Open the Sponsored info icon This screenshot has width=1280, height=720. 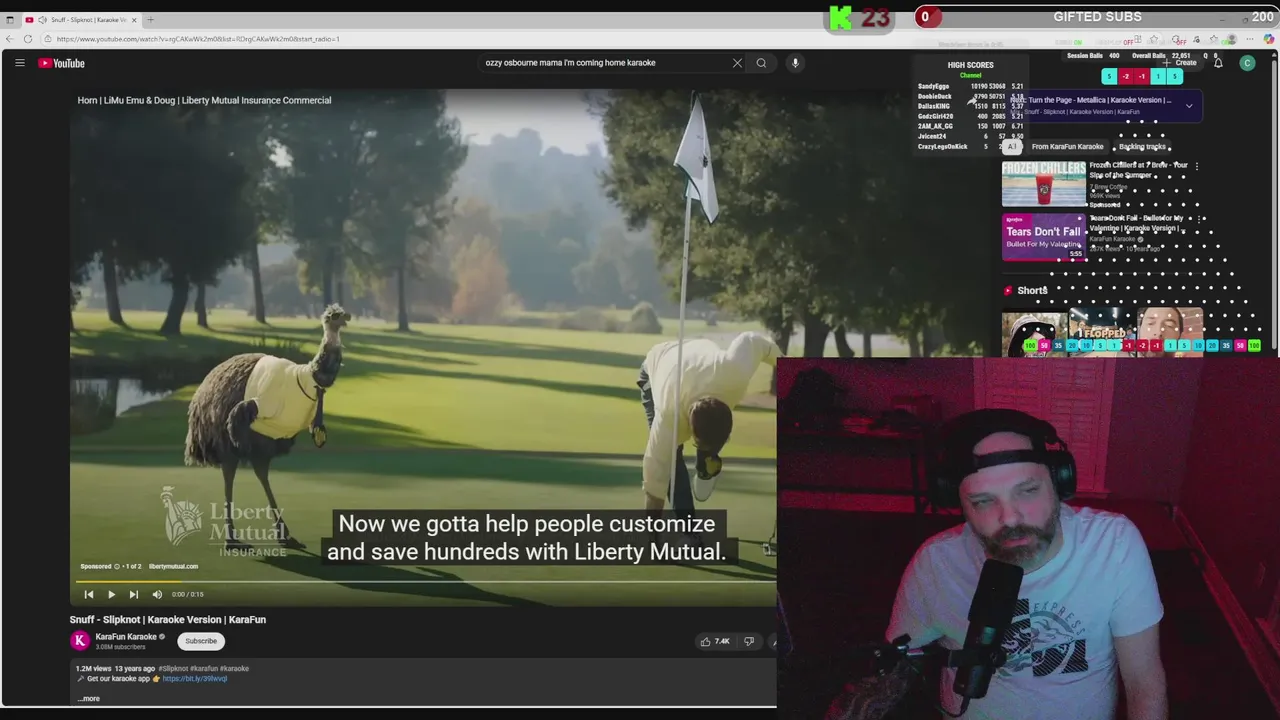click(x=116, y=566)
